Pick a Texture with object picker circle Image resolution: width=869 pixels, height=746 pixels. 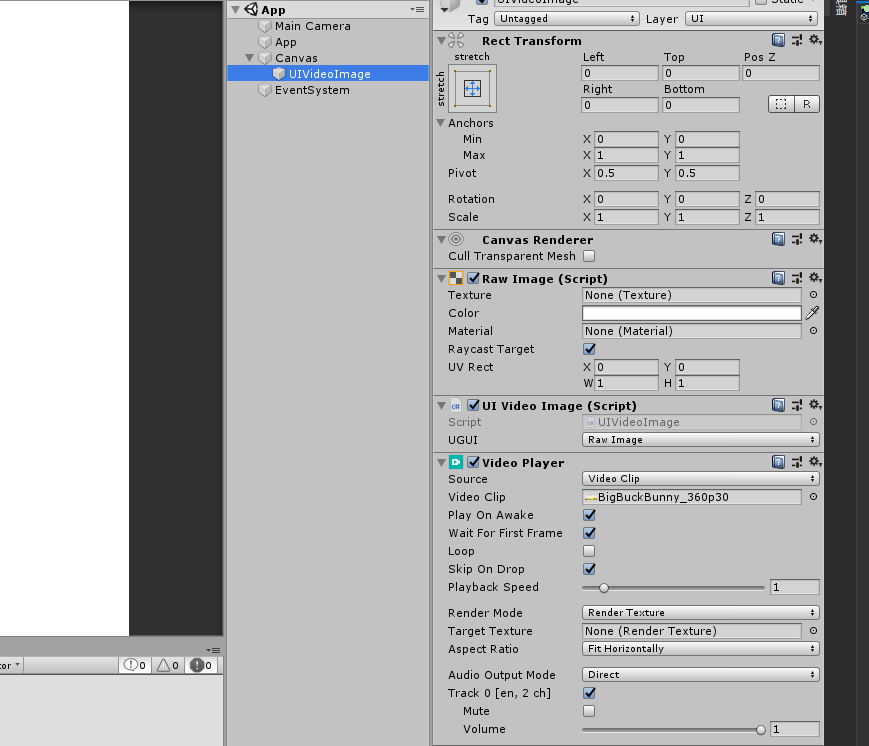(813, 295)
